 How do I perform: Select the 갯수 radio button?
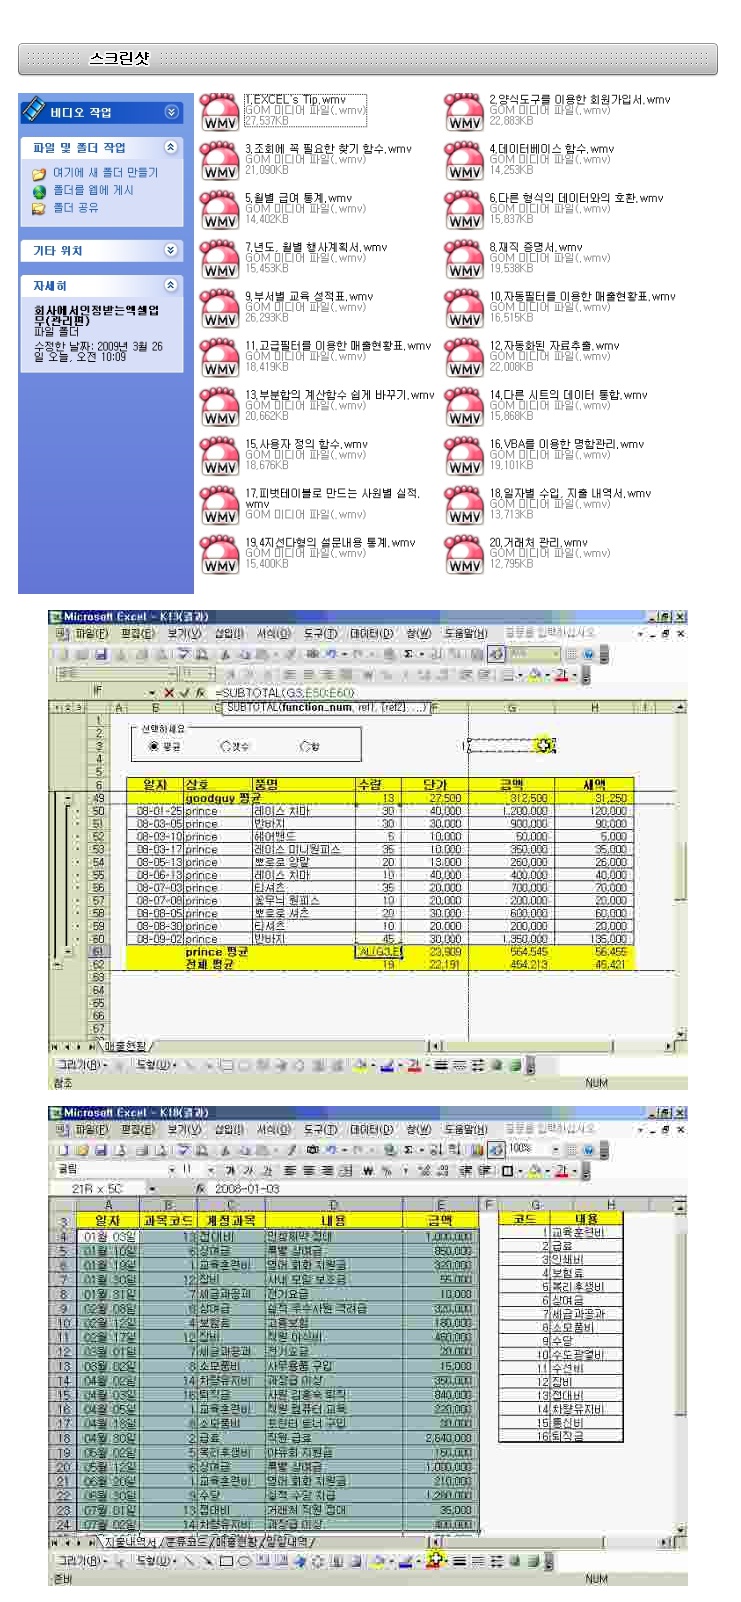point(225,746)
